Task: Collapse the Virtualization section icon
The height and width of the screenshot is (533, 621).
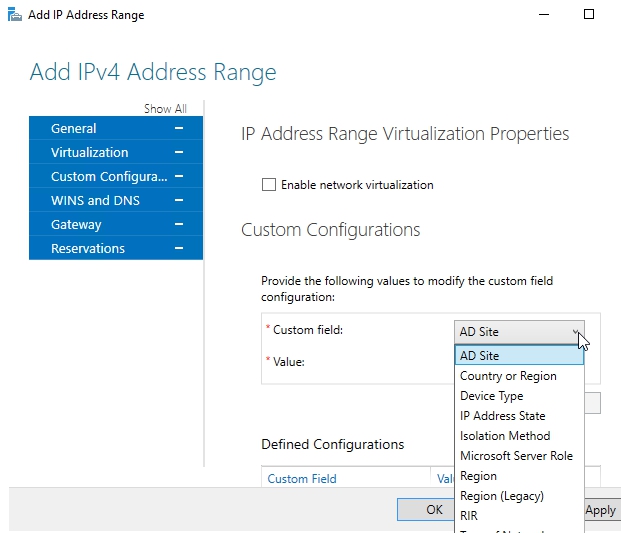Action: pos(179,152)
